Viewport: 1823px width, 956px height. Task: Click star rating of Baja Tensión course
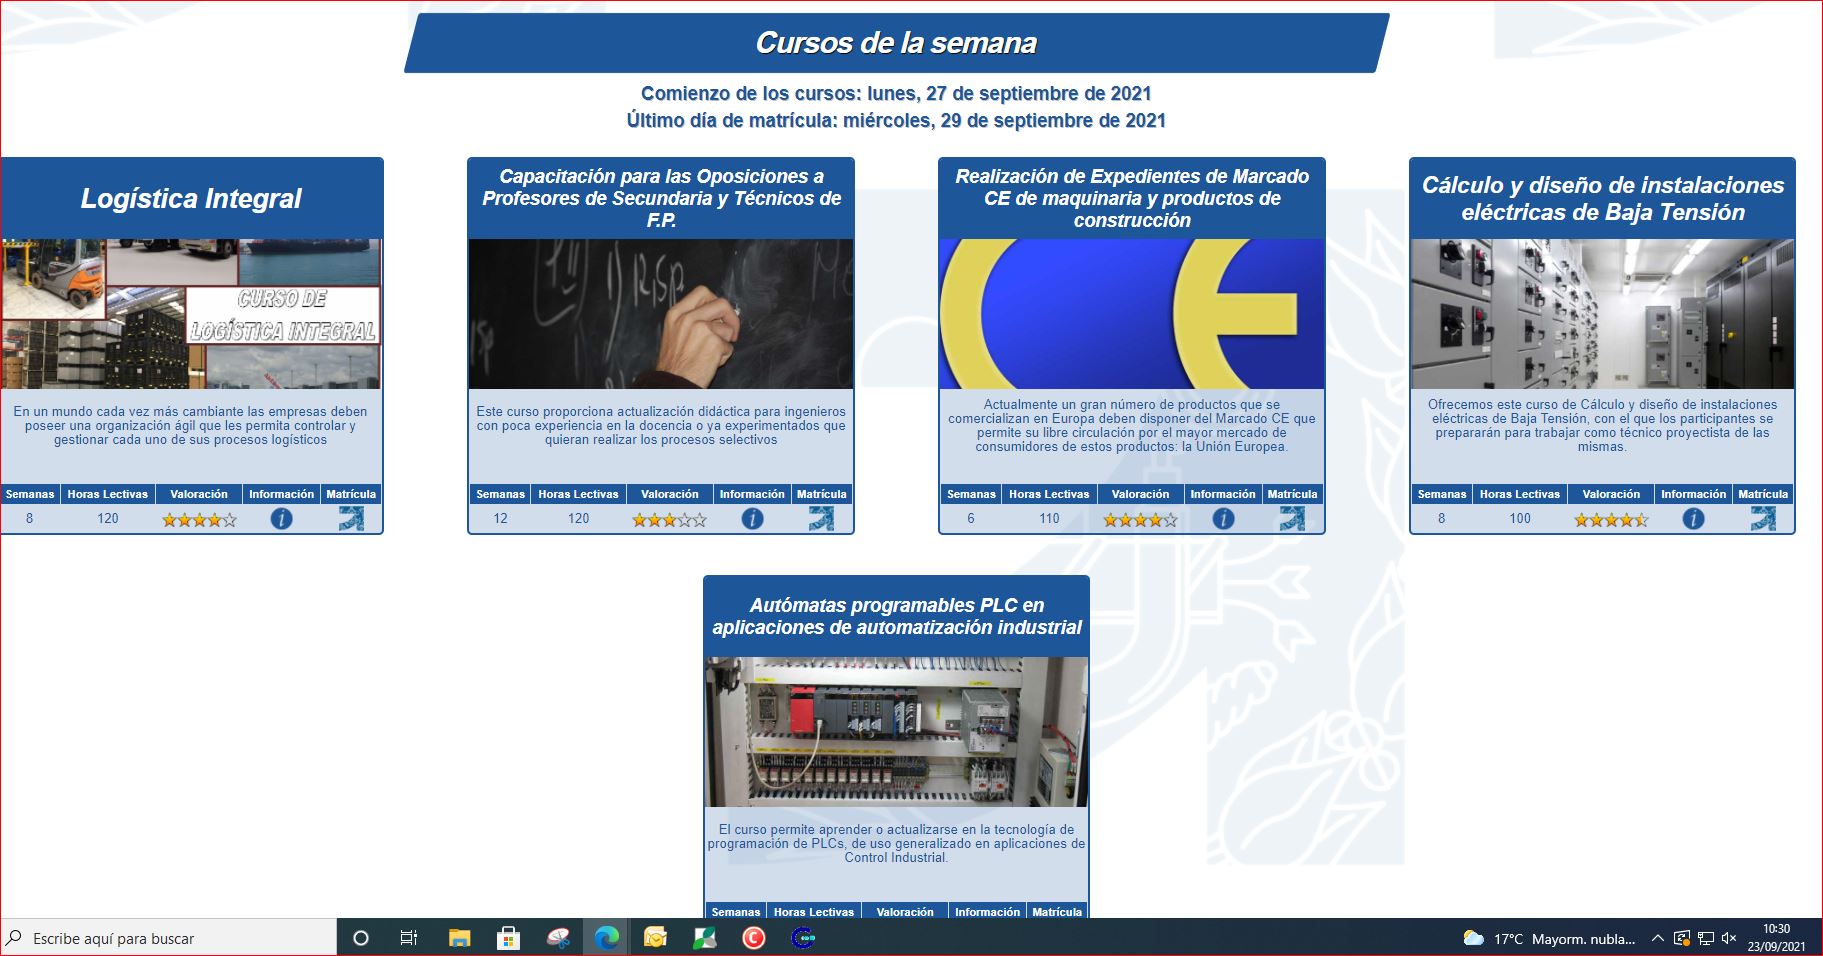tap(1611, 520)
